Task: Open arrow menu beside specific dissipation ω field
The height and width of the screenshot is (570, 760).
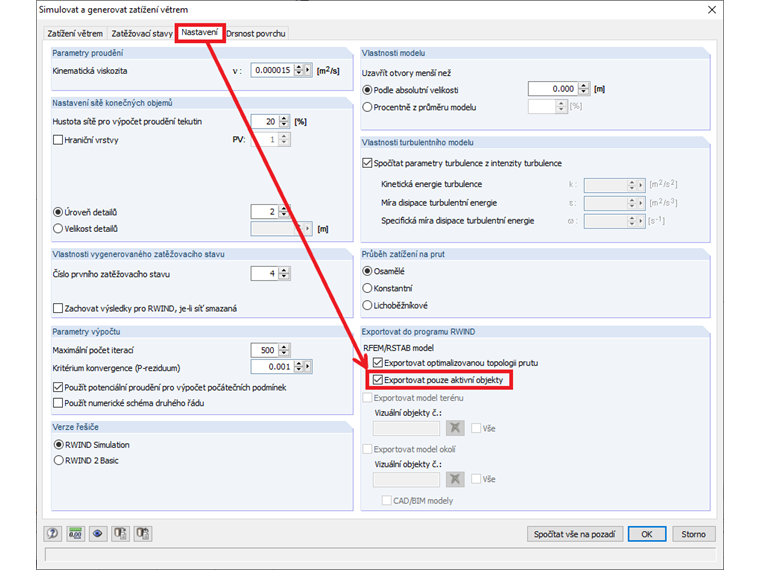Action: (x=641, y=221)
